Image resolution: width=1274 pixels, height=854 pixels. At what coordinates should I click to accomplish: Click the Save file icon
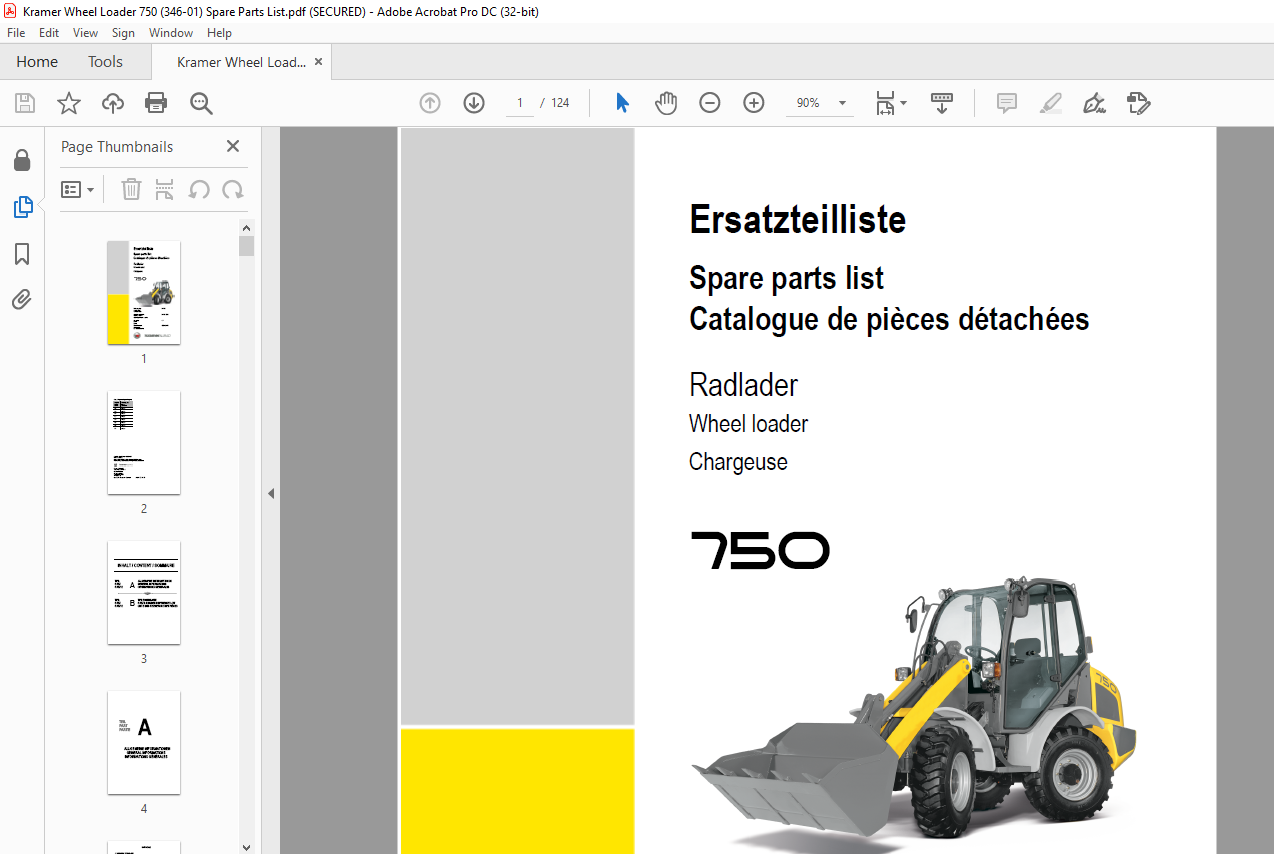[x=24, y=103]
